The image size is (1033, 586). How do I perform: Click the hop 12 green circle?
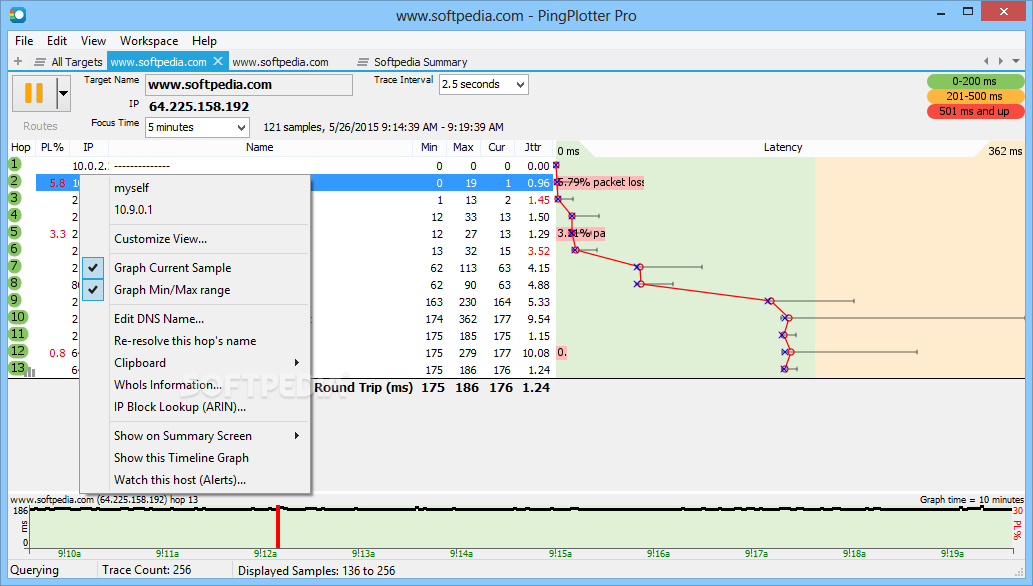(x=18, y=351)
